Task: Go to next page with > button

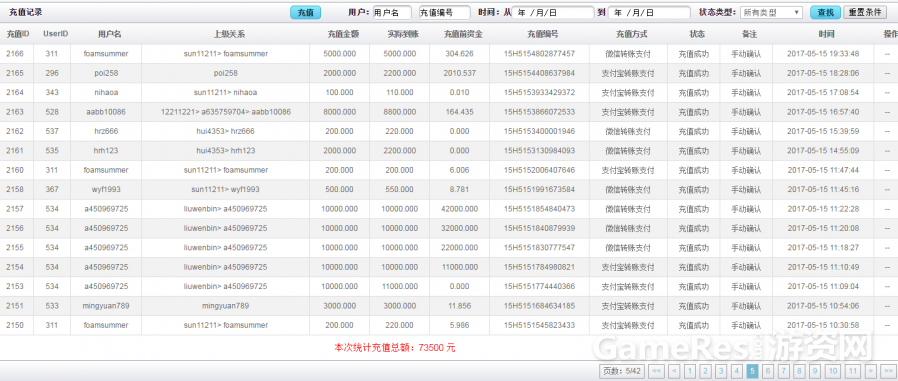Action: click(x=871, y=371)
